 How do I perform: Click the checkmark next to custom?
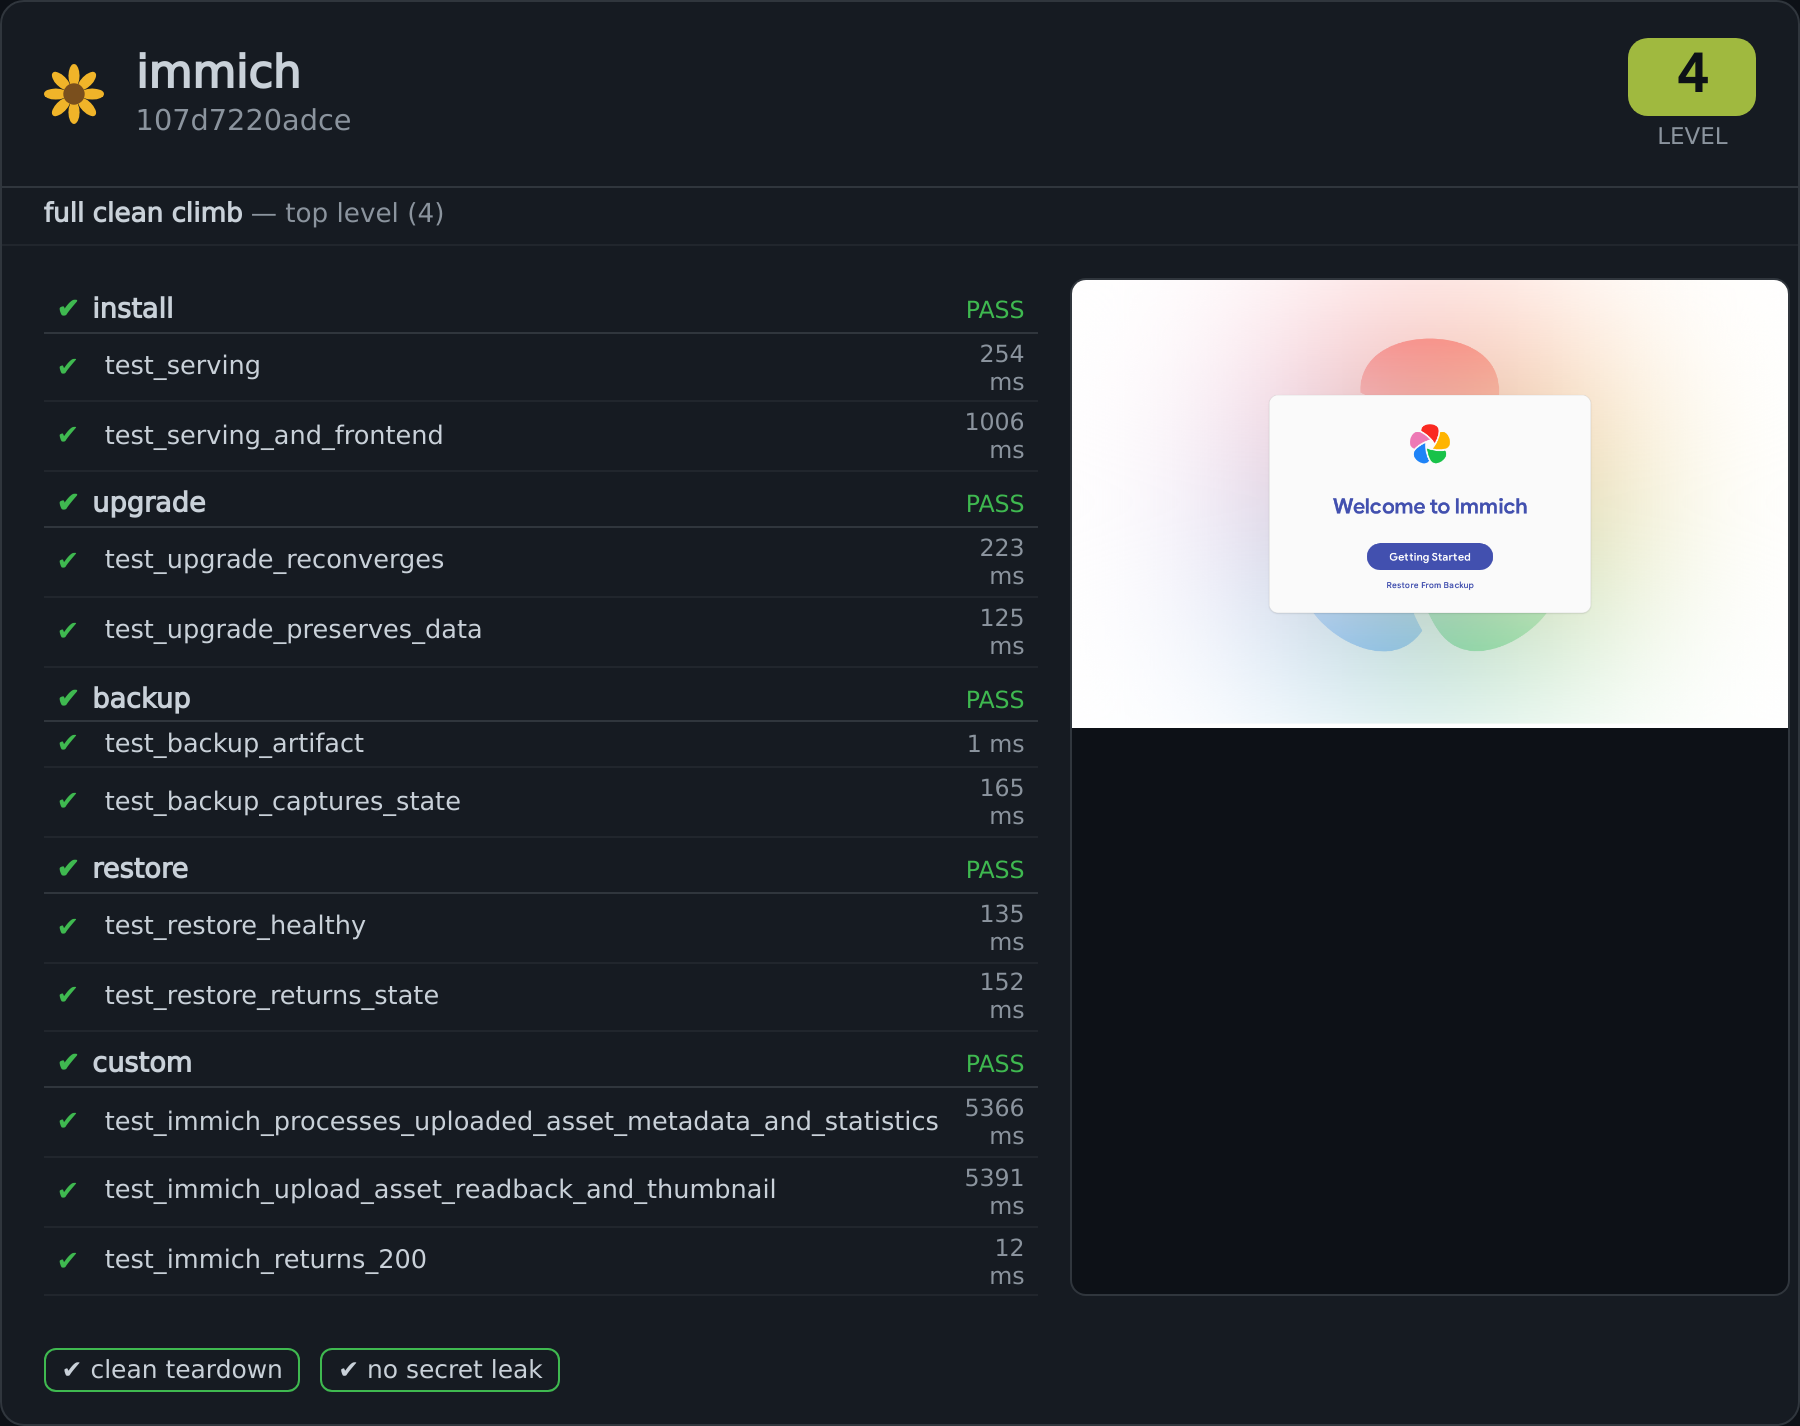pyautogui.click(x=68, y=1062)
